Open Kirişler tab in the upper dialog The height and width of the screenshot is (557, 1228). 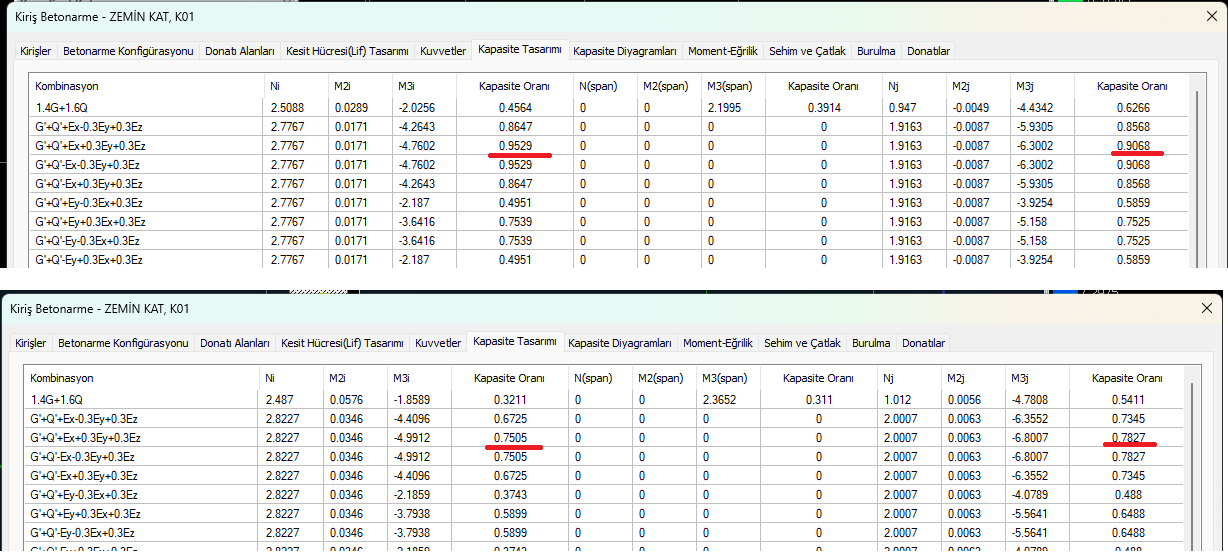point(37,51)
